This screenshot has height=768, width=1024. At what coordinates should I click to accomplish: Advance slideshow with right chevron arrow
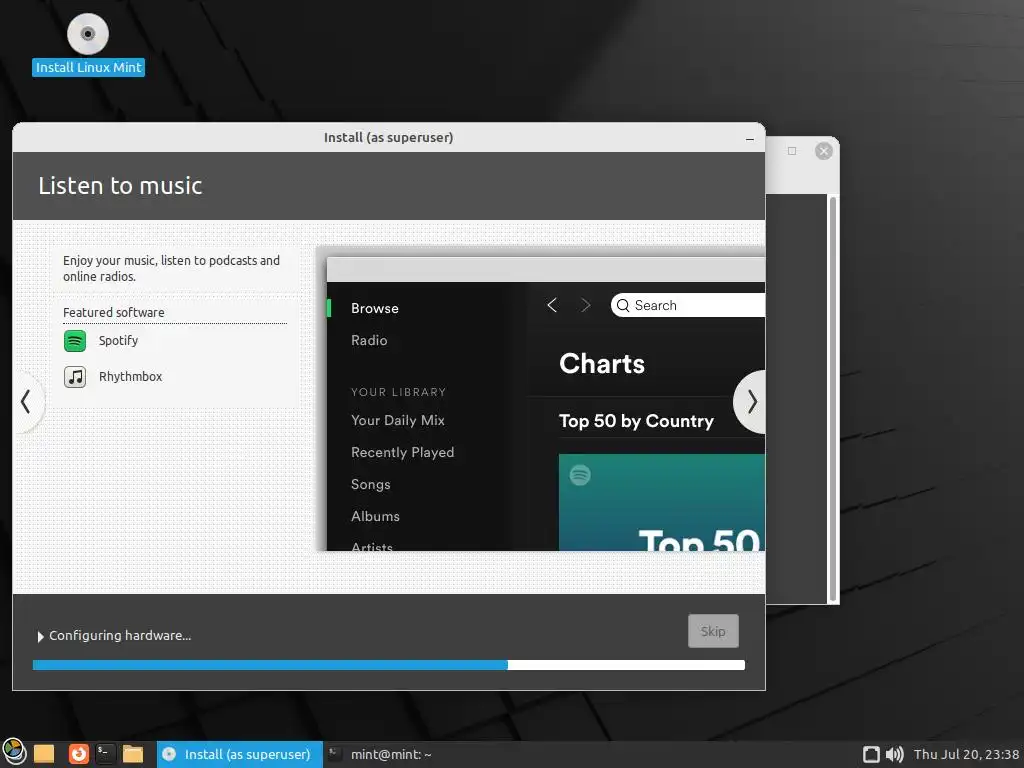(x=751, y=402)
